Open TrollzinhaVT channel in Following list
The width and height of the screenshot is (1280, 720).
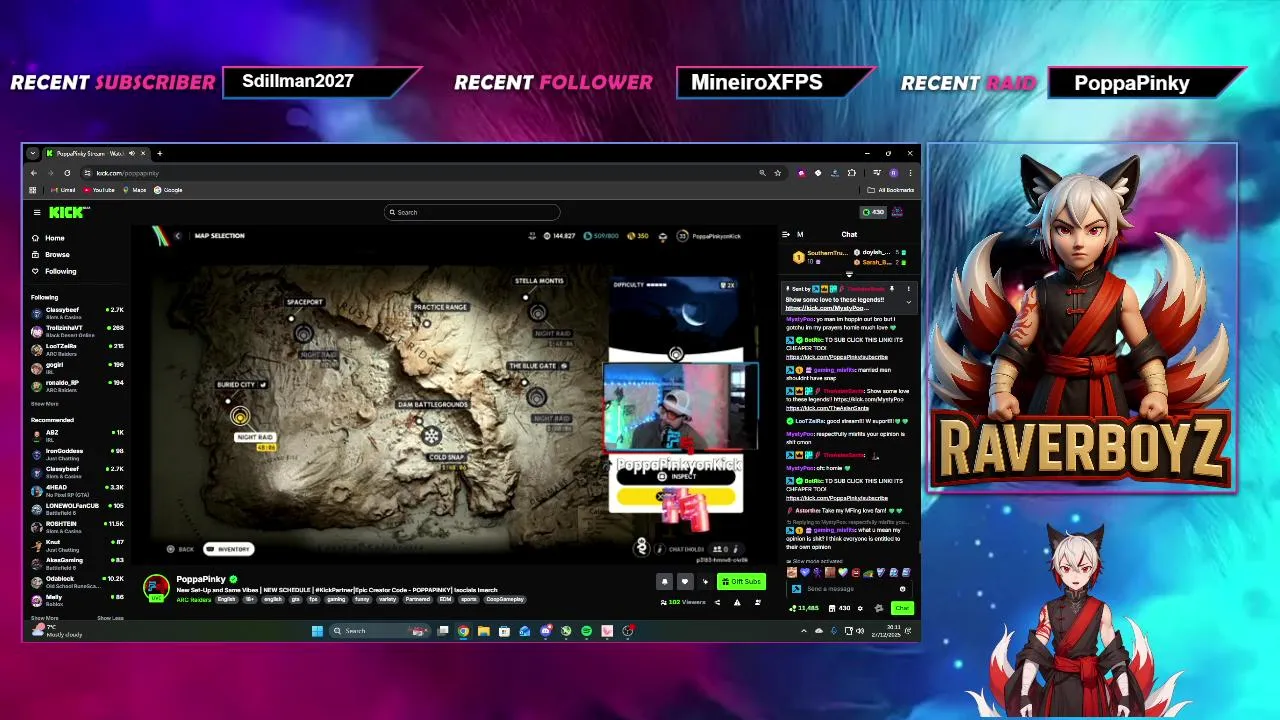click(76, 331)
